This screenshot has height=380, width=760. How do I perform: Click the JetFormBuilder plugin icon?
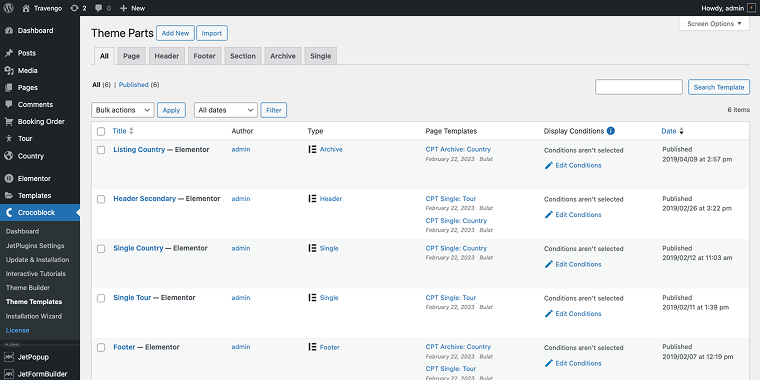9,374
